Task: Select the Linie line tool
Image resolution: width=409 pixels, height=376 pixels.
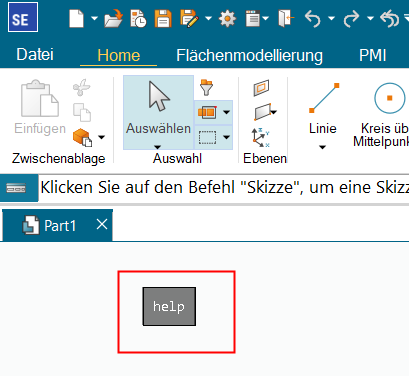Action: [x=323, y=108]
